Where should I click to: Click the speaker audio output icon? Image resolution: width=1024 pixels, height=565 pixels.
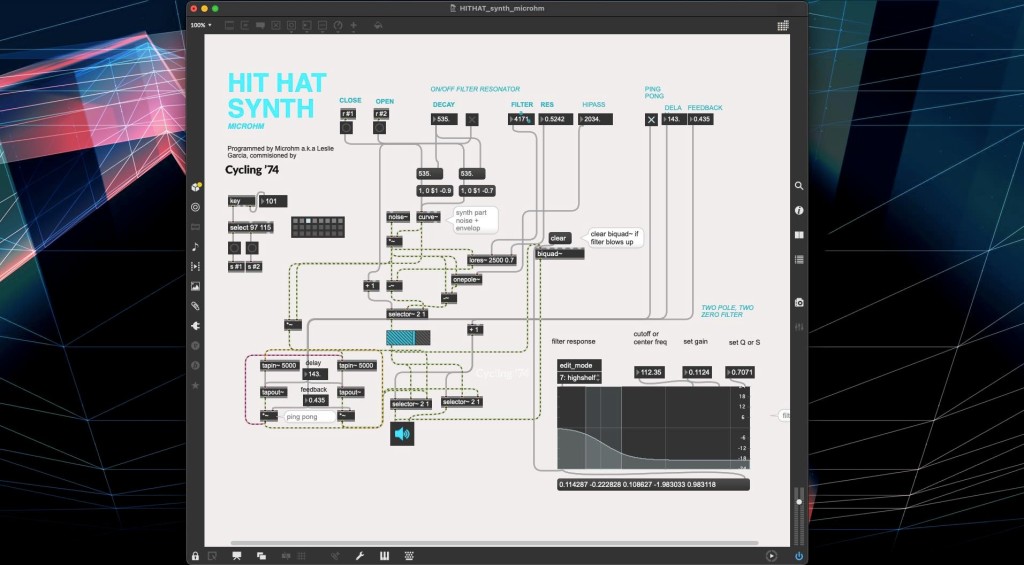point(402,433)
